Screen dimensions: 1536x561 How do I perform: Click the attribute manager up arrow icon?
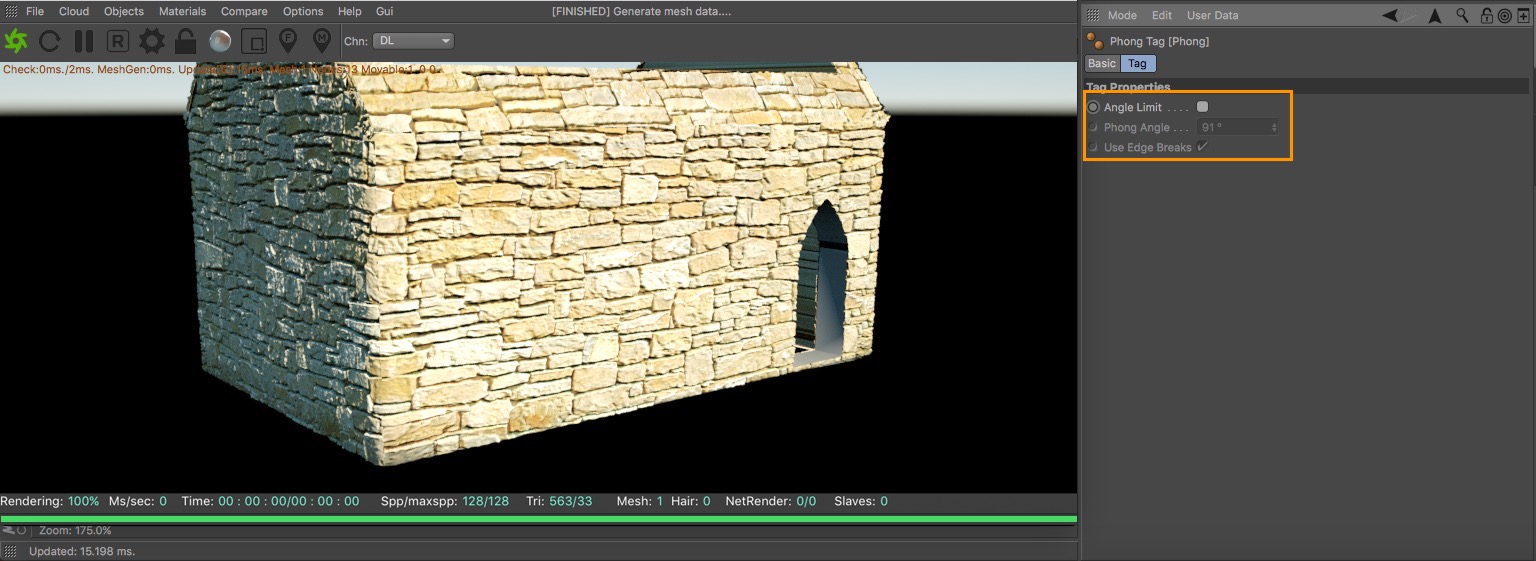1435,15
